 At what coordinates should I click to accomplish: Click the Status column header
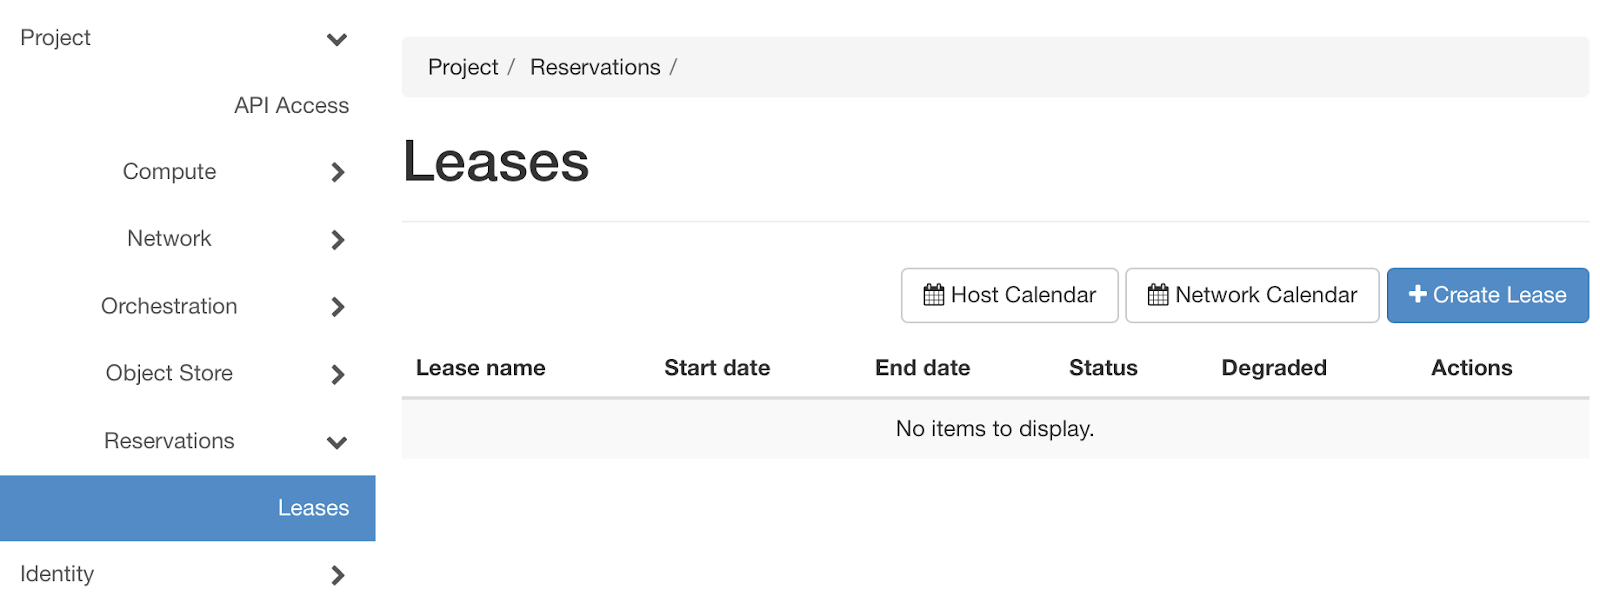coord(1103,368)
